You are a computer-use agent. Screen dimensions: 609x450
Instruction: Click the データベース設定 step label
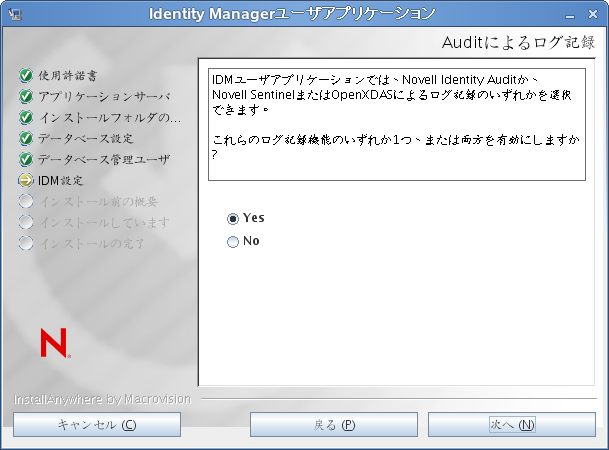(x=85, y=138)
